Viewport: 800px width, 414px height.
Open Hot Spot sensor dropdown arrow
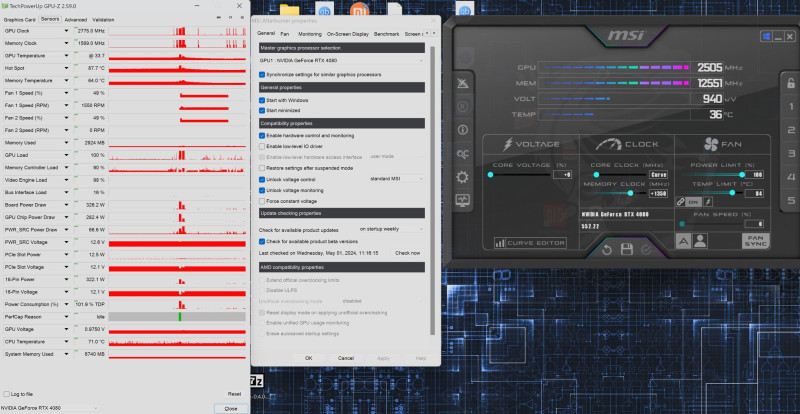[x=66, y=68]
